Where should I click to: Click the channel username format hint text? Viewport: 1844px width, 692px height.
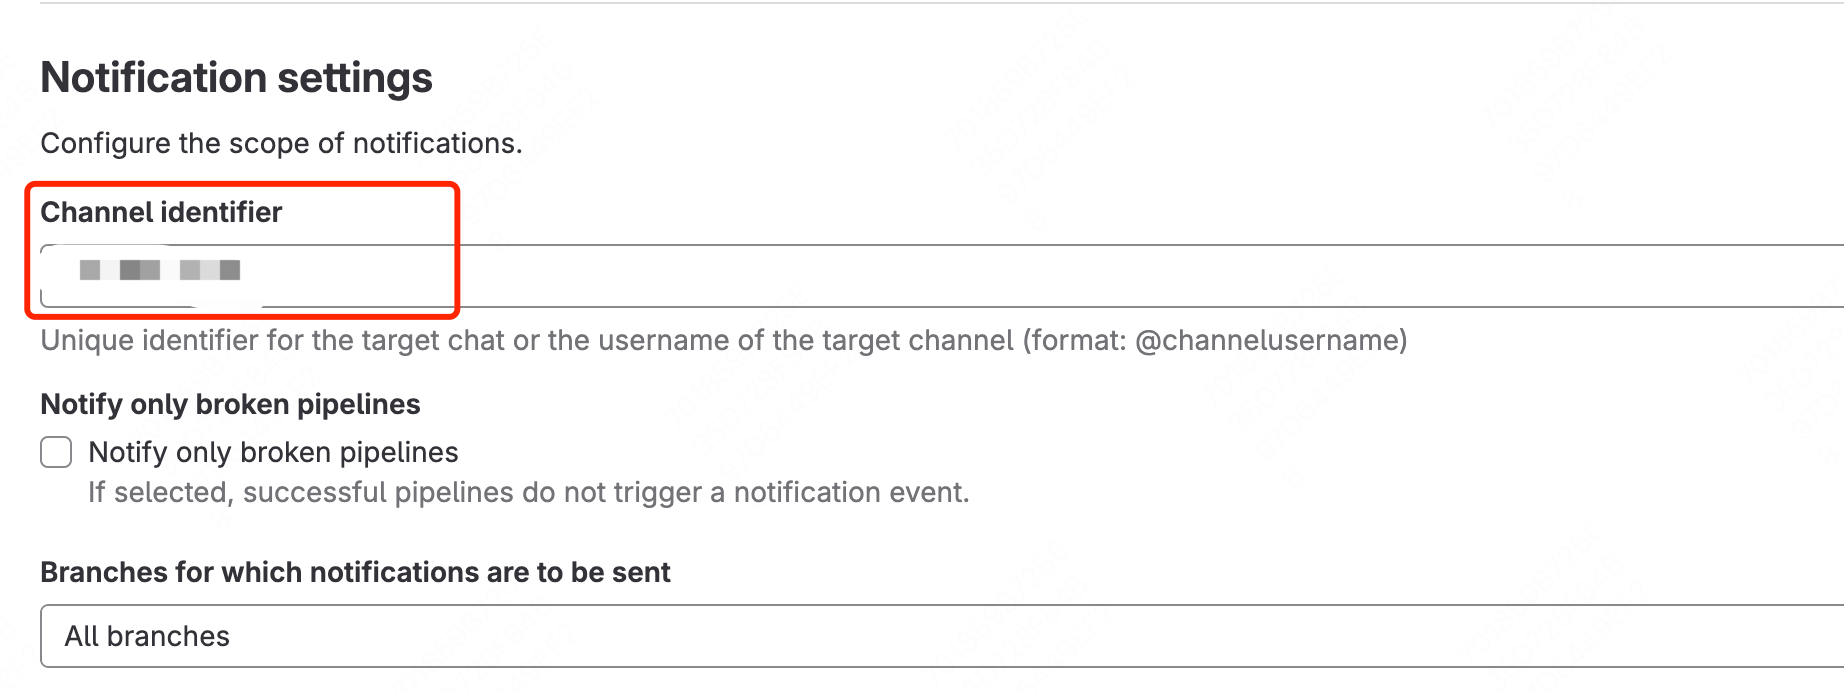point(723,340)
